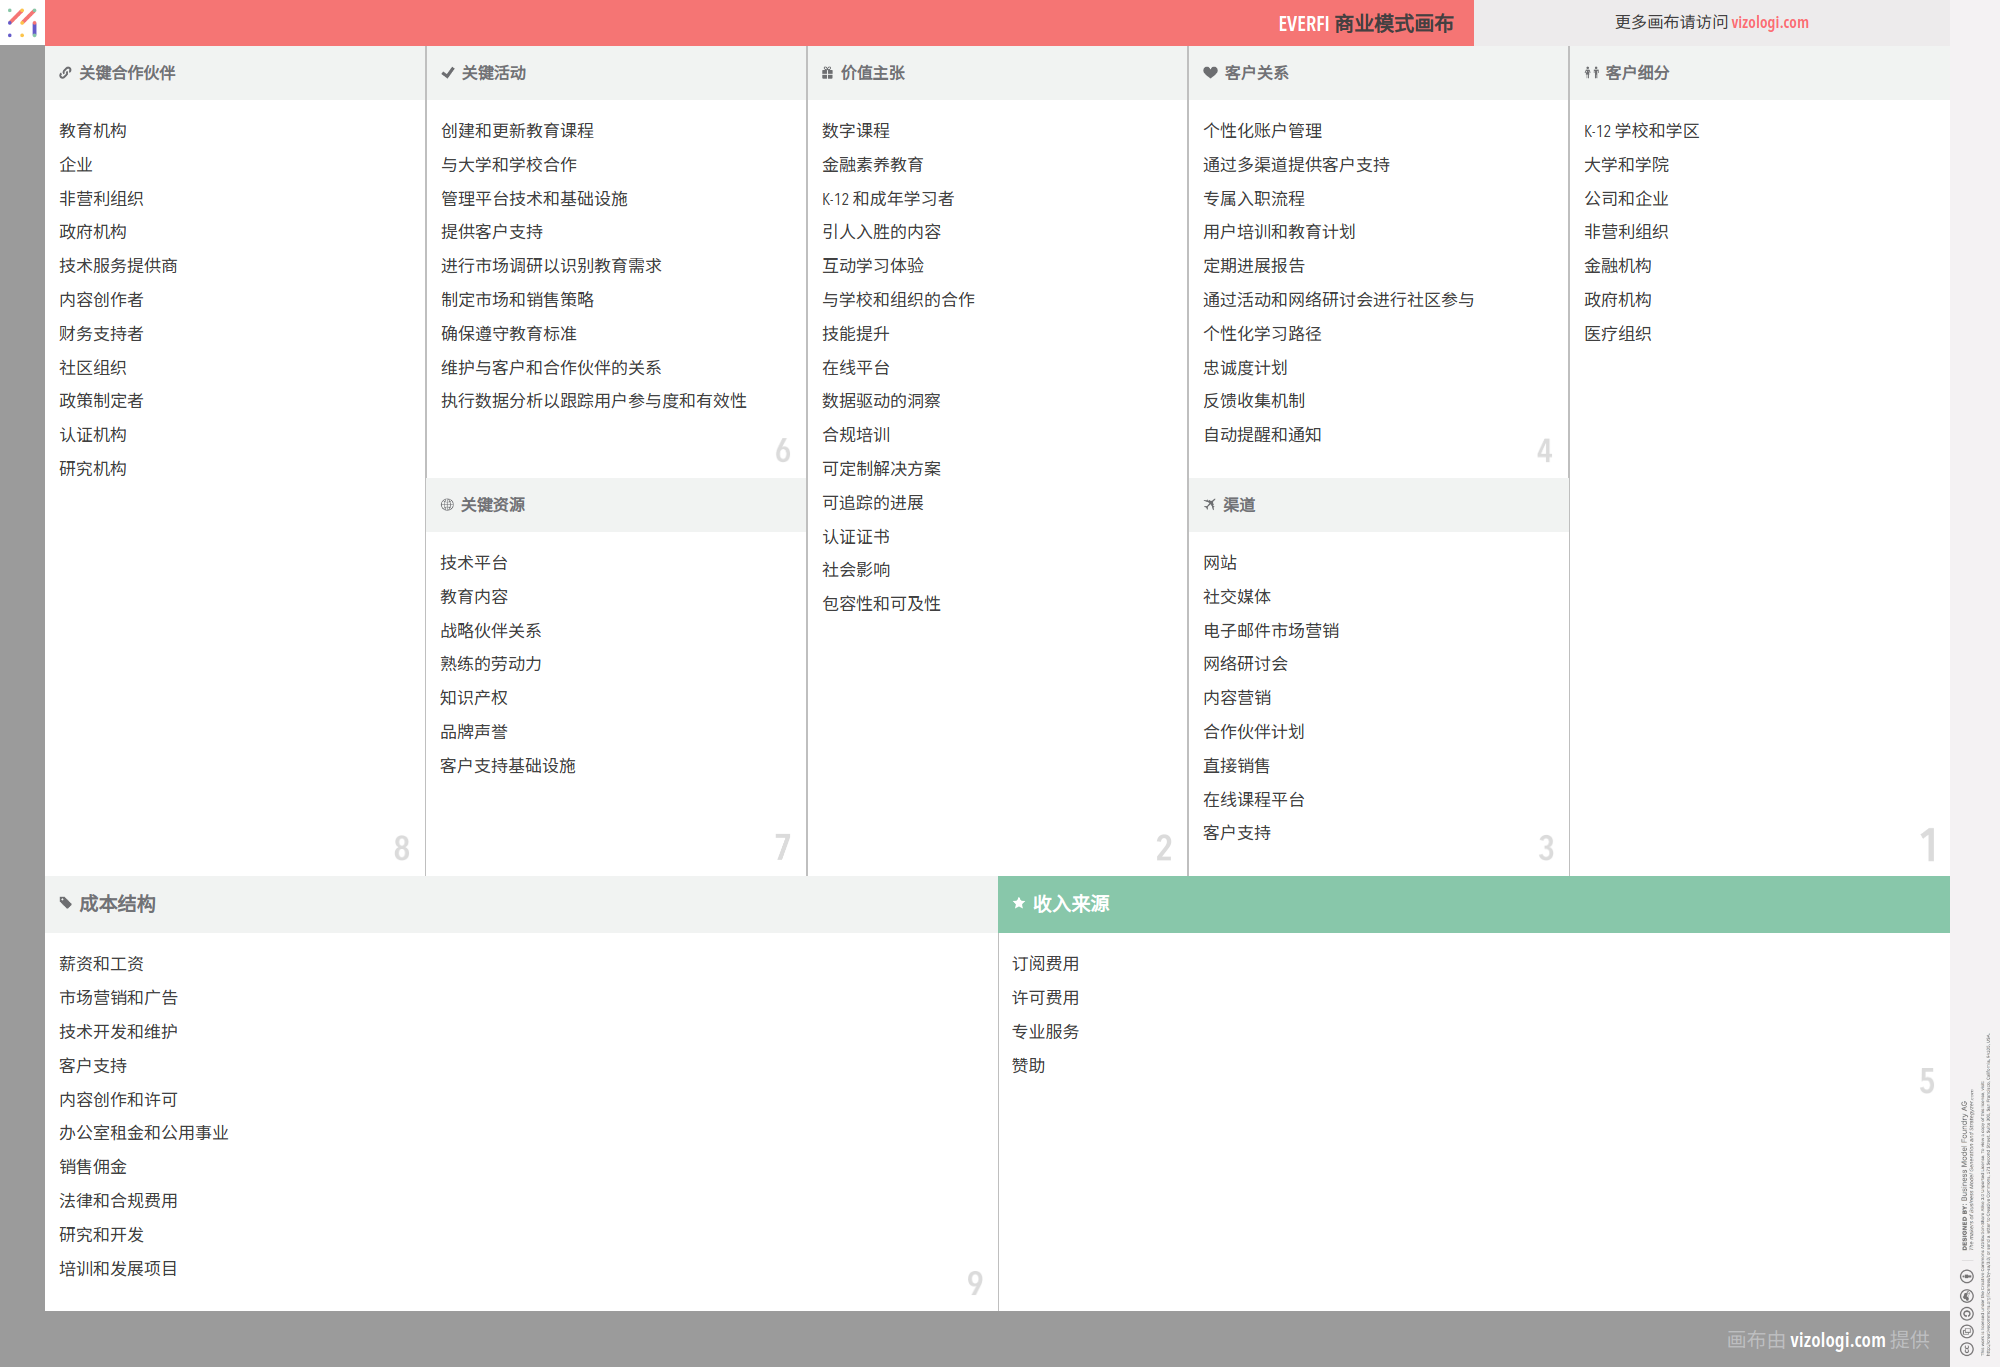Select the 渠道 section header
Screen dimensions: 2000x1367
click(x=1239, y=505)
